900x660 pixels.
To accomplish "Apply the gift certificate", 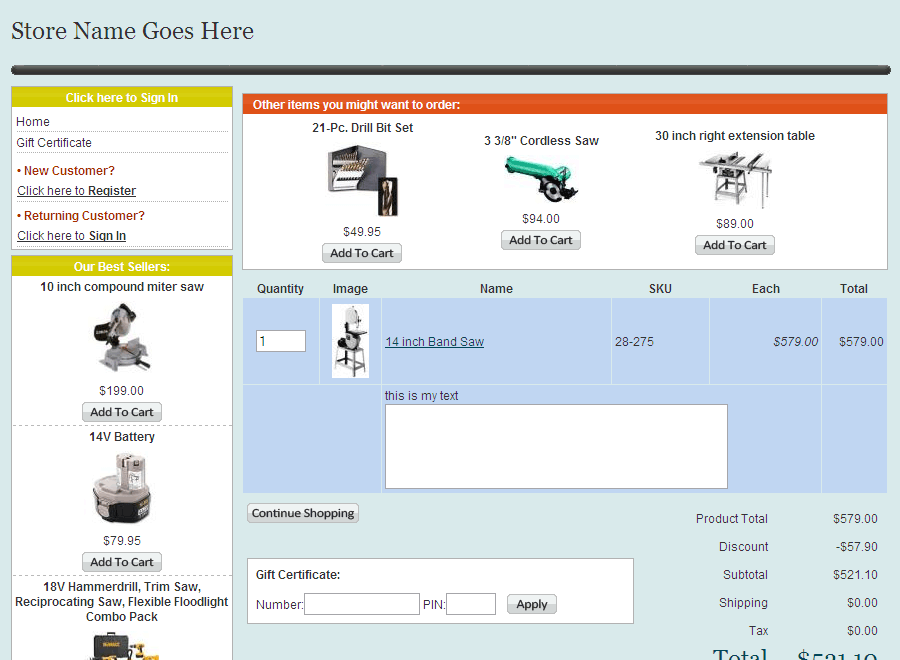I will (531, 604).
